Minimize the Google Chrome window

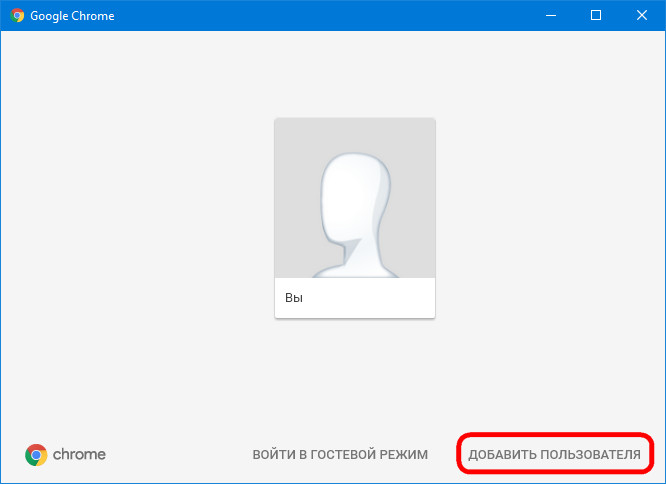point(551,16)
